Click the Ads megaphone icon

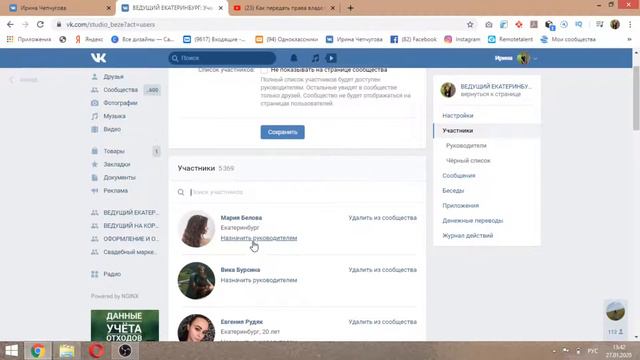click(x=95, y=191)
